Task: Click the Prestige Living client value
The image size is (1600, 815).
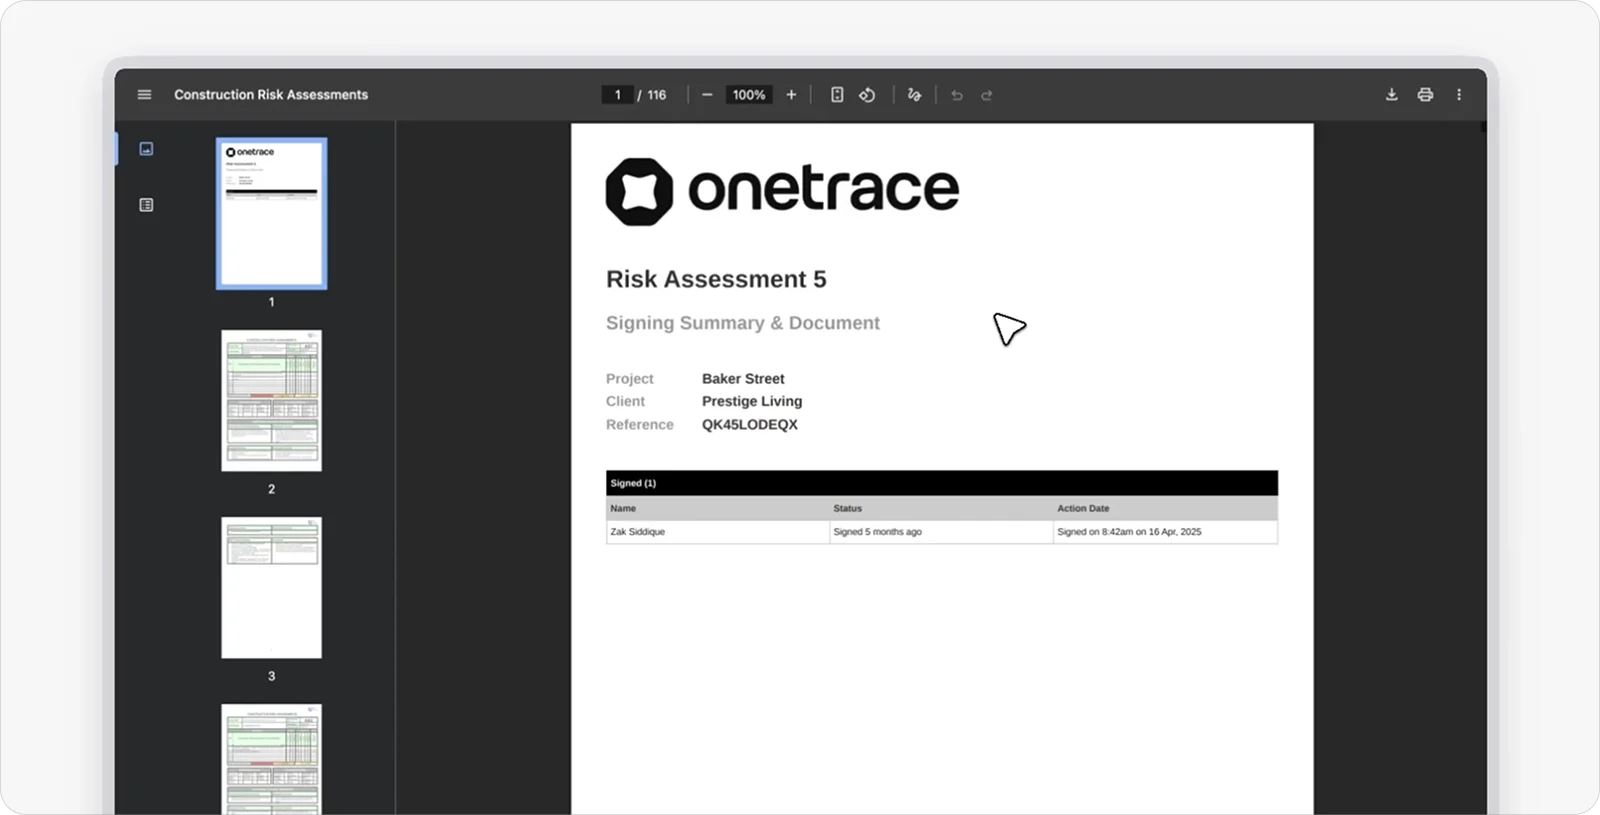Action: 752,401
